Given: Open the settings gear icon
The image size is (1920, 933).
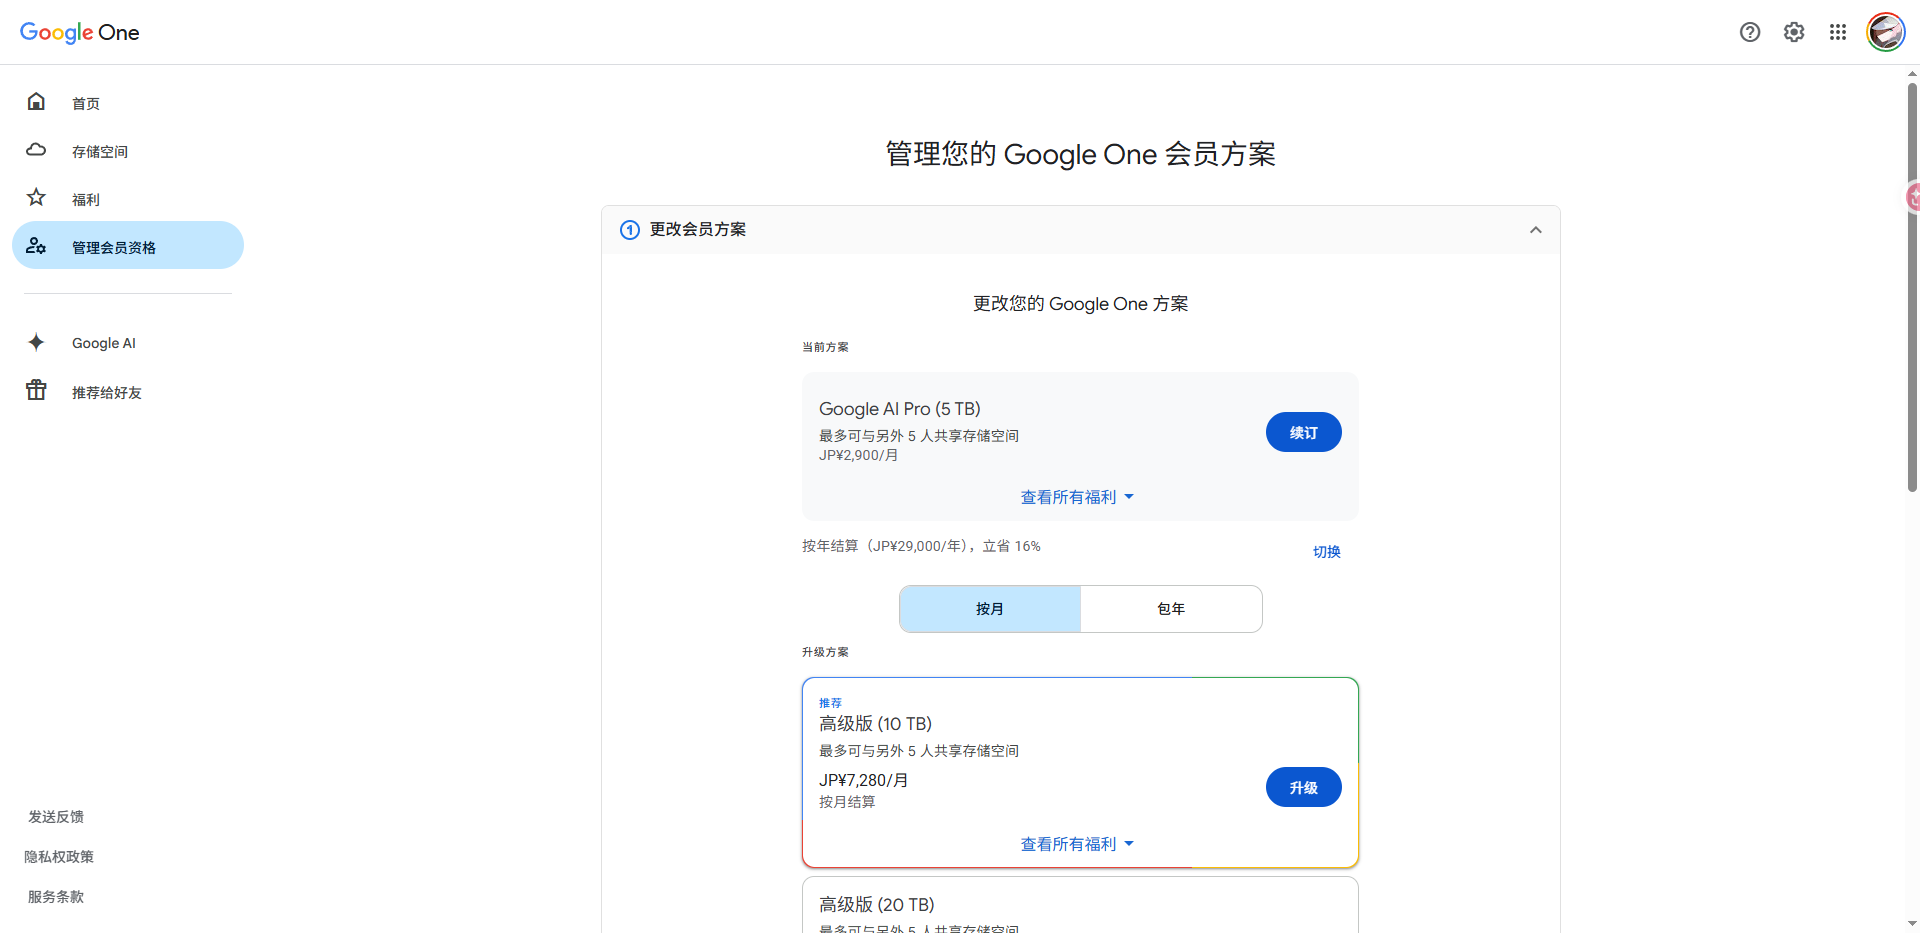Looking at the screenshot, I should click(x=1794, y=32).
